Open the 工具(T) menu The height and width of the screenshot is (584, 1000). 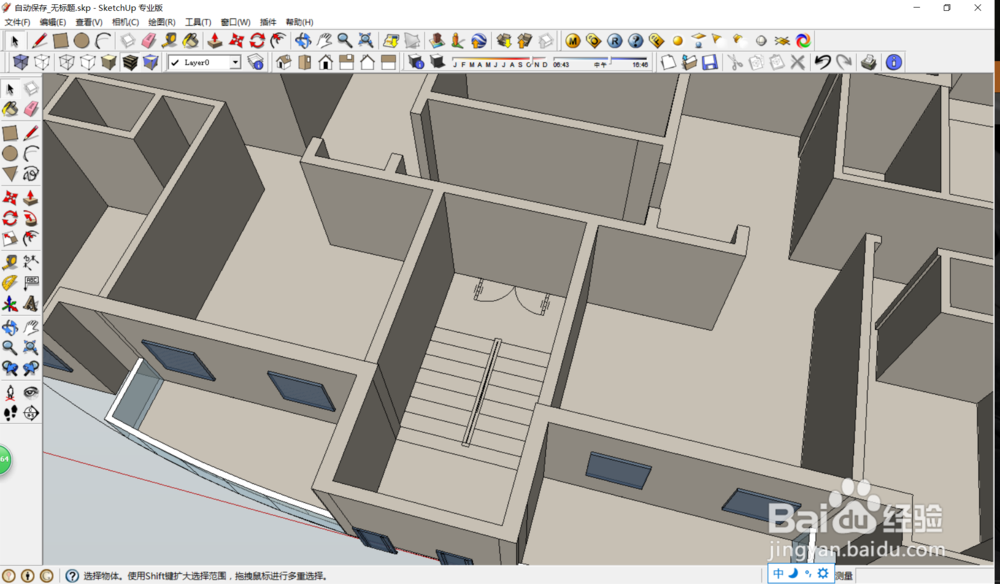click(198, 22)
